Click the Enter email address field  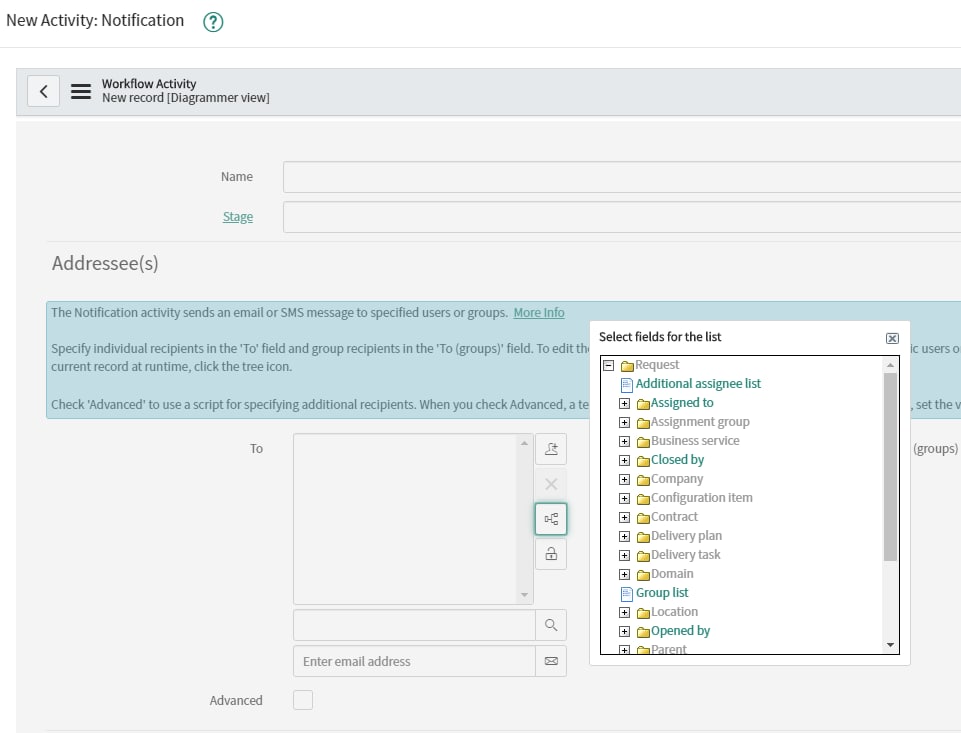414,661
